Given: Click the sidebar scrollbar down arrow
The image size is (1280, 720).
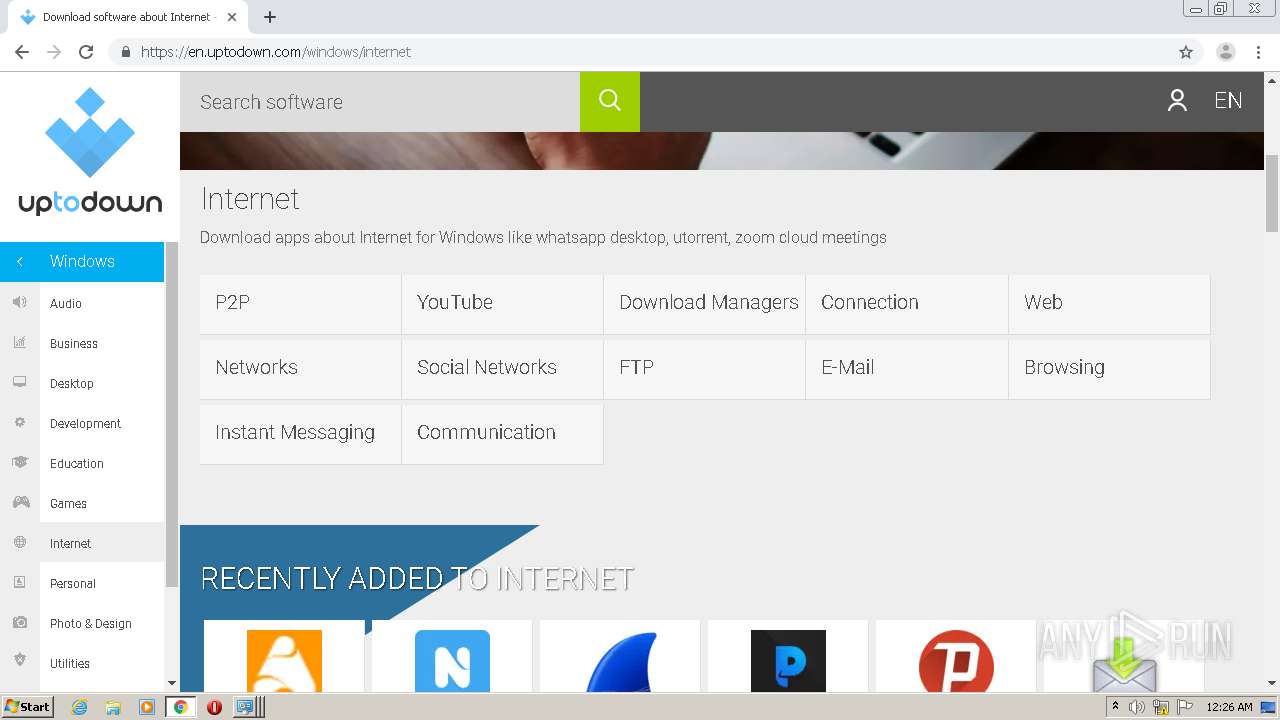Looking at the screenshot, I should tap(171, 683).
